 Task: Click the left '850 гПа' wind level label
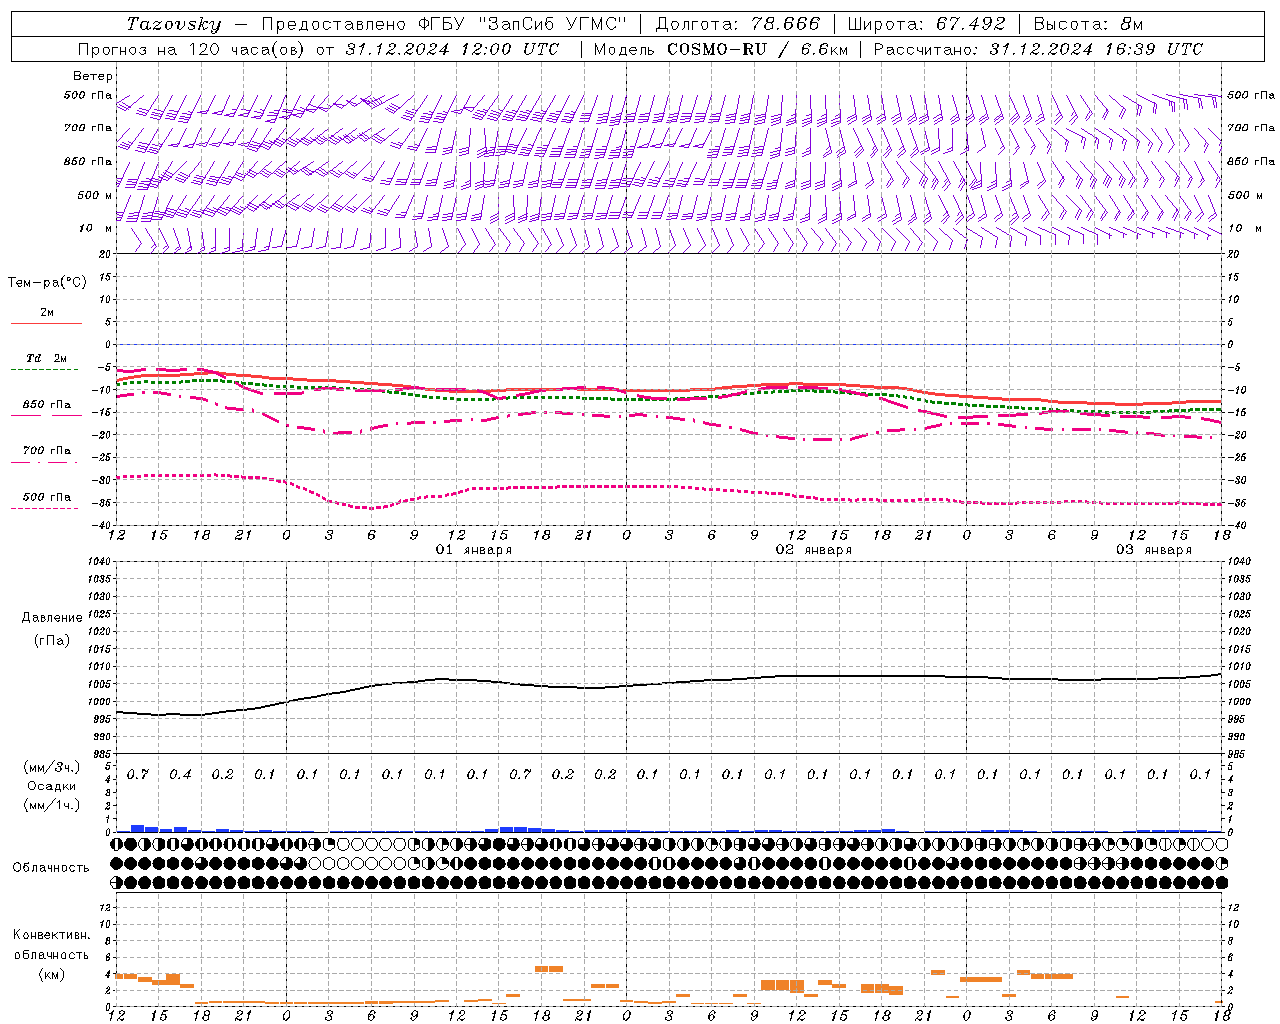click(88, 161)
